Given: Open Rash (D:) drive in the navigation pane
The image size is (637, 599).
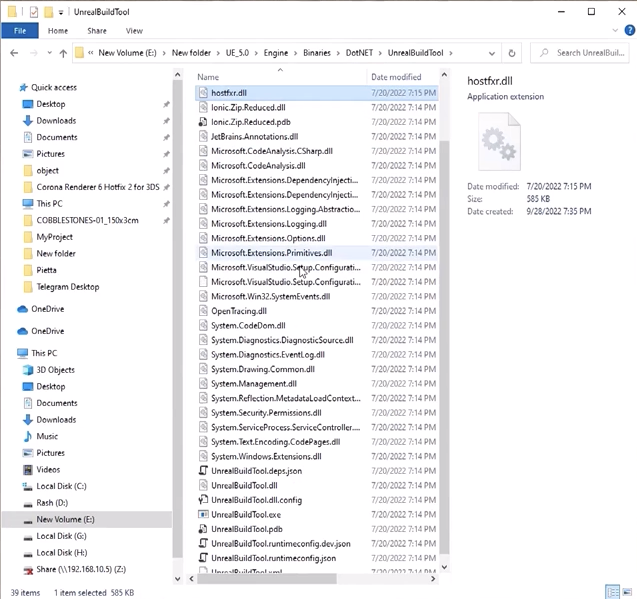Looking at the screenshot, I should 52,503.
